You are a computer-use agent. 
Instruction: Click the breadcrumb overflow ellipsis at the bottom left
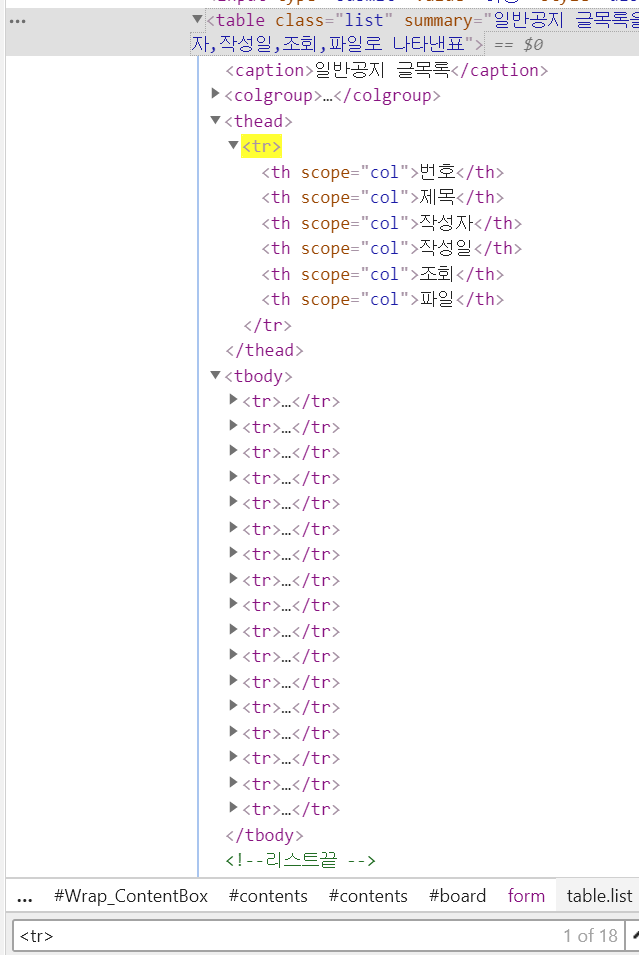pyautogui.click(x=25, y=897)
